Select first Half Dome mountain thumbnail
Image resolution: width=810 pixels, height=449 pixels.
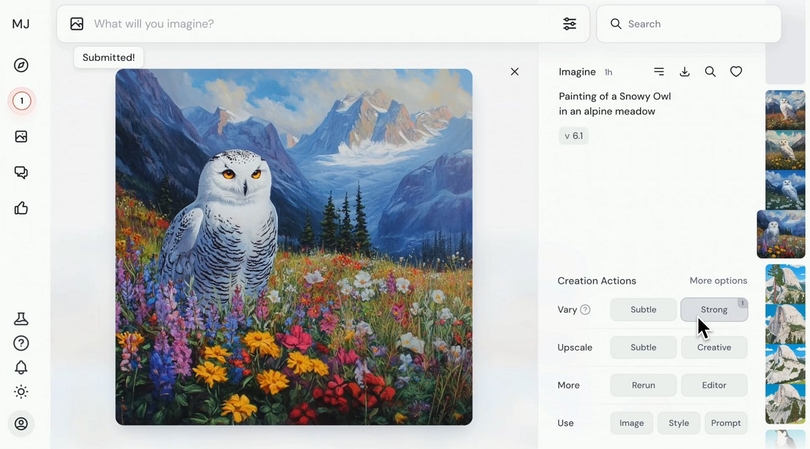click(x=785, y=284)
